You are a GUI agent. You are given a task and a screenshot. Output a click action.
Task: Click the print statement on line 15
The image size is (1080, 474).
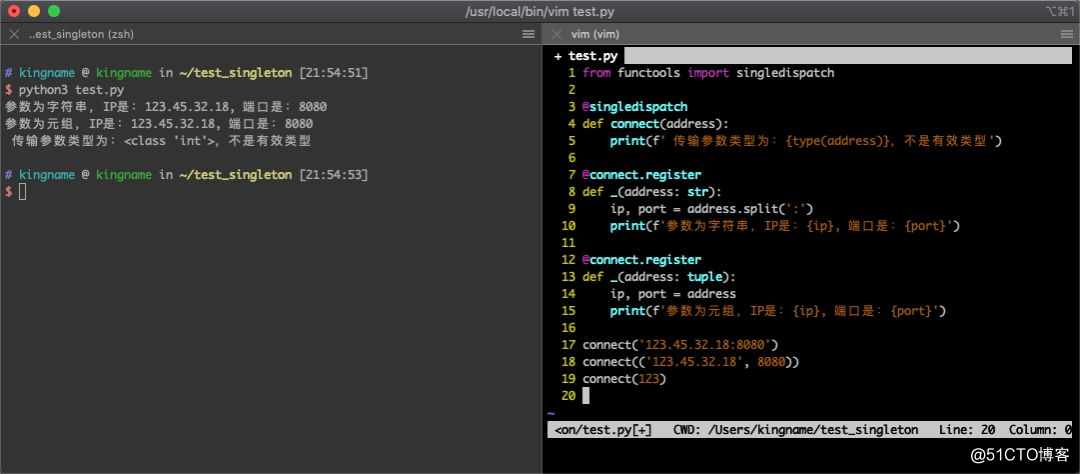point(778,311)
